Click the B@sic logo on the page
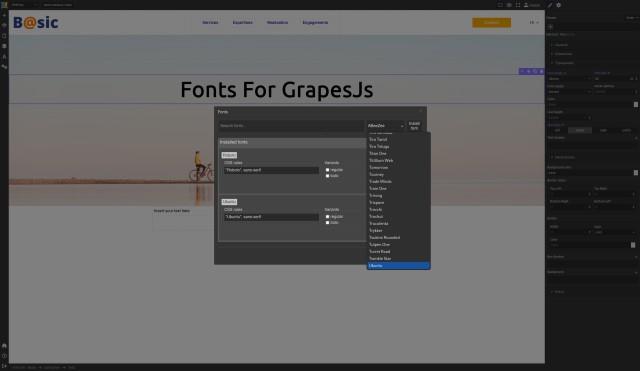 [x=36, y=22]
